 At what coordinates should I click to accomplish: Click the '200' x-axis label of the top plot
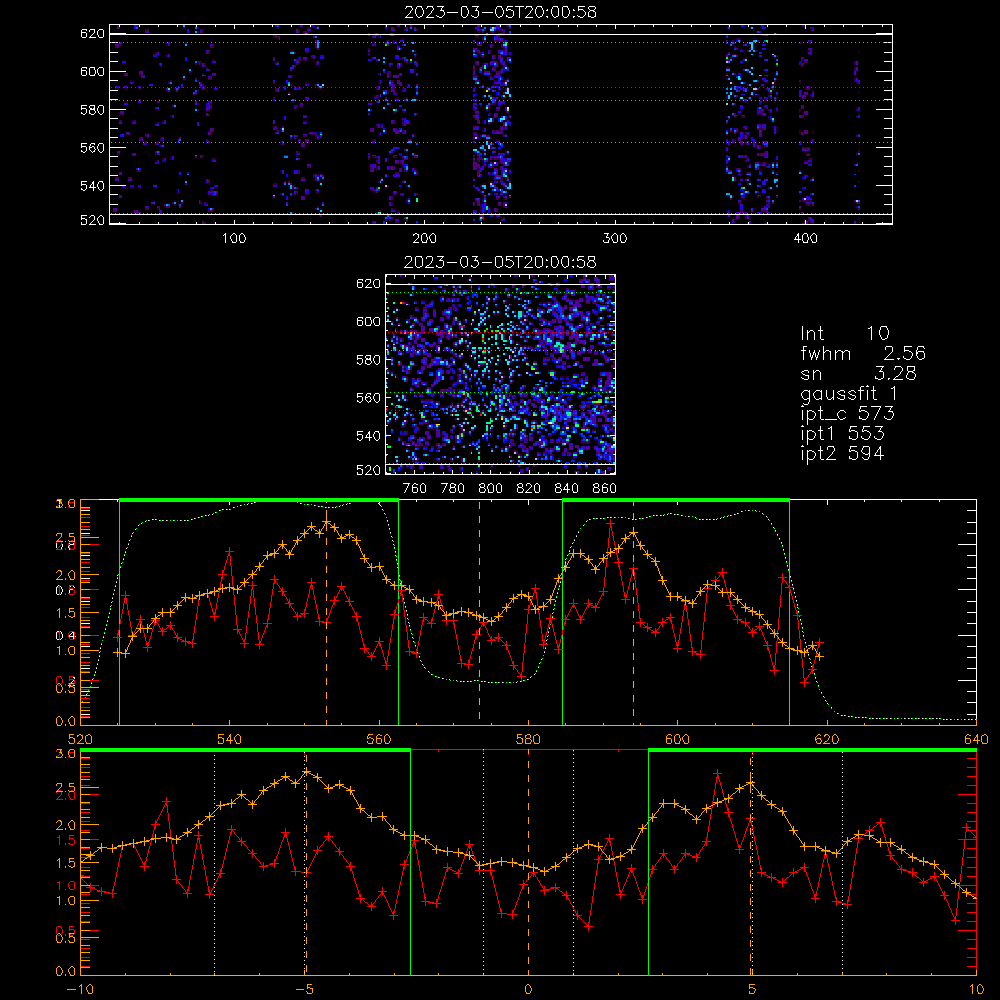[424, 239]
